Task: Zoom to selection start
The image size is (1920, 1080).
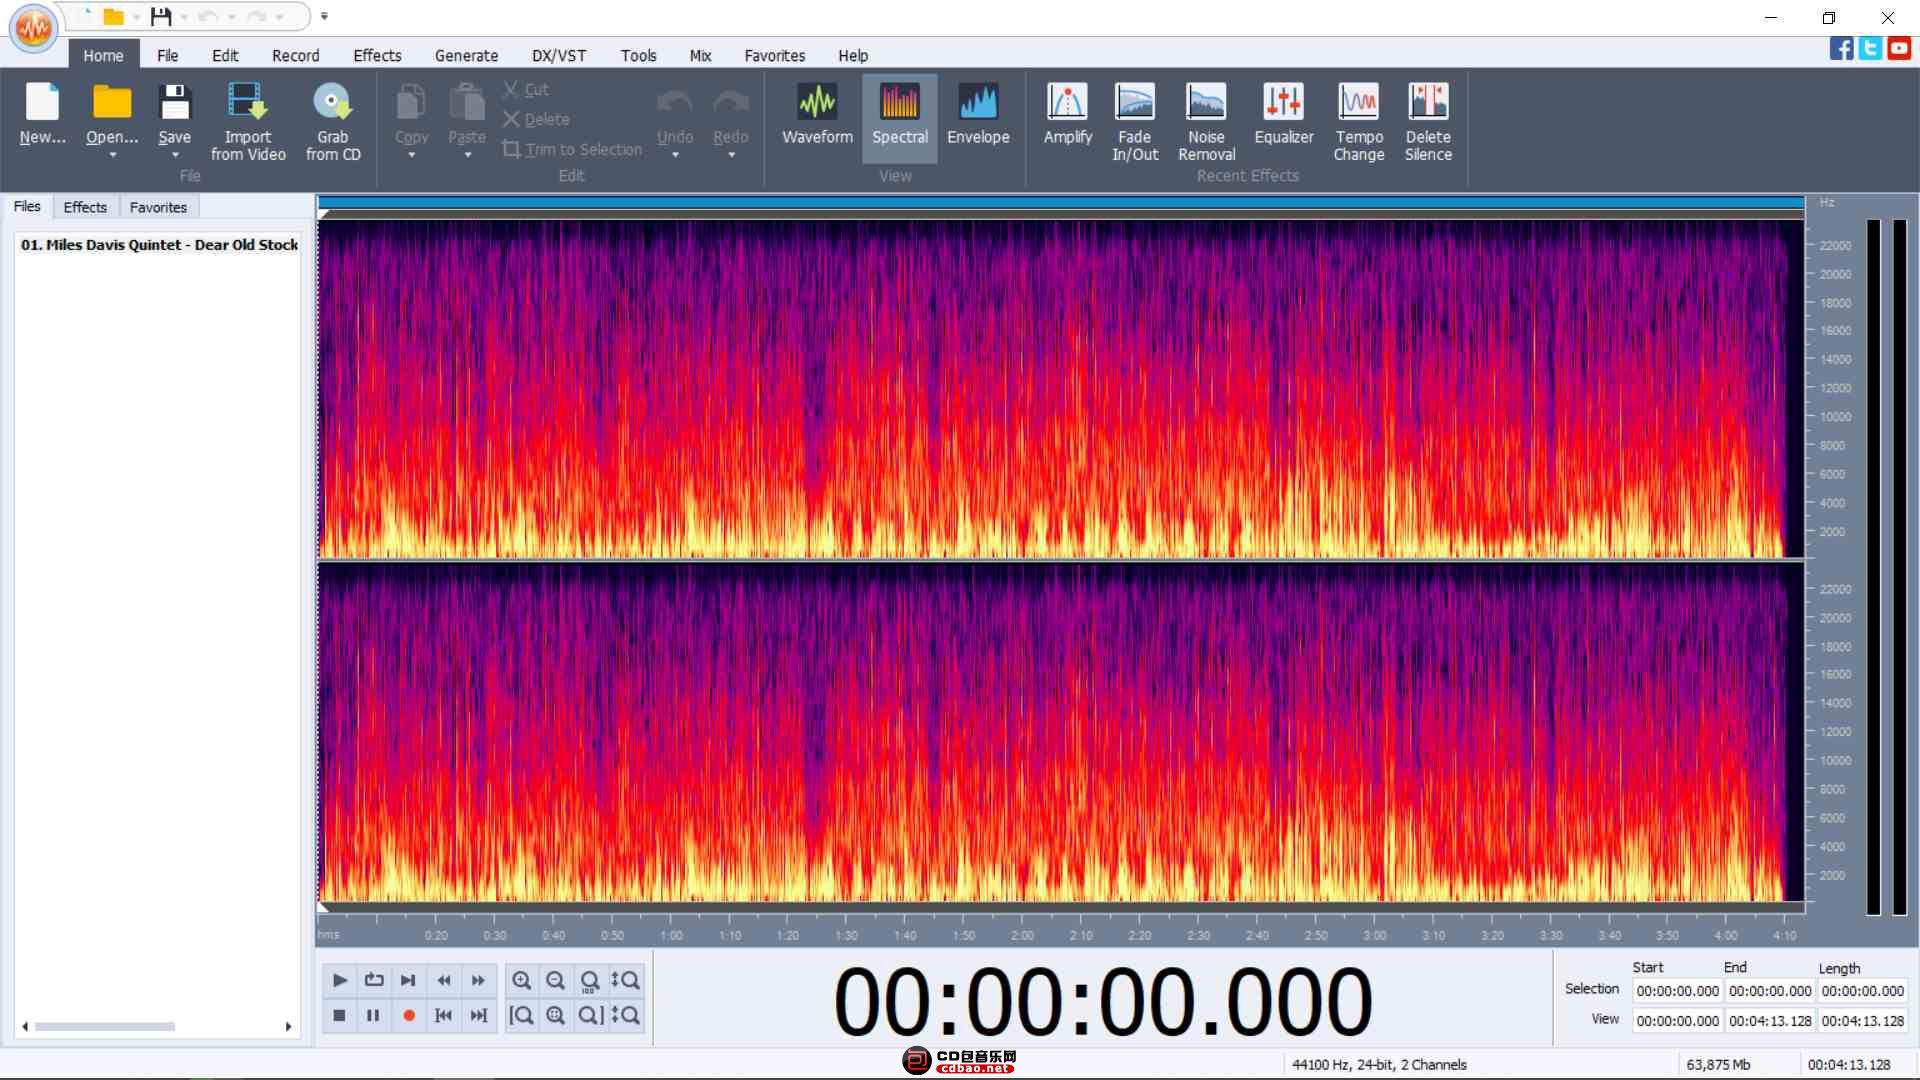Action: [521, 1015]
